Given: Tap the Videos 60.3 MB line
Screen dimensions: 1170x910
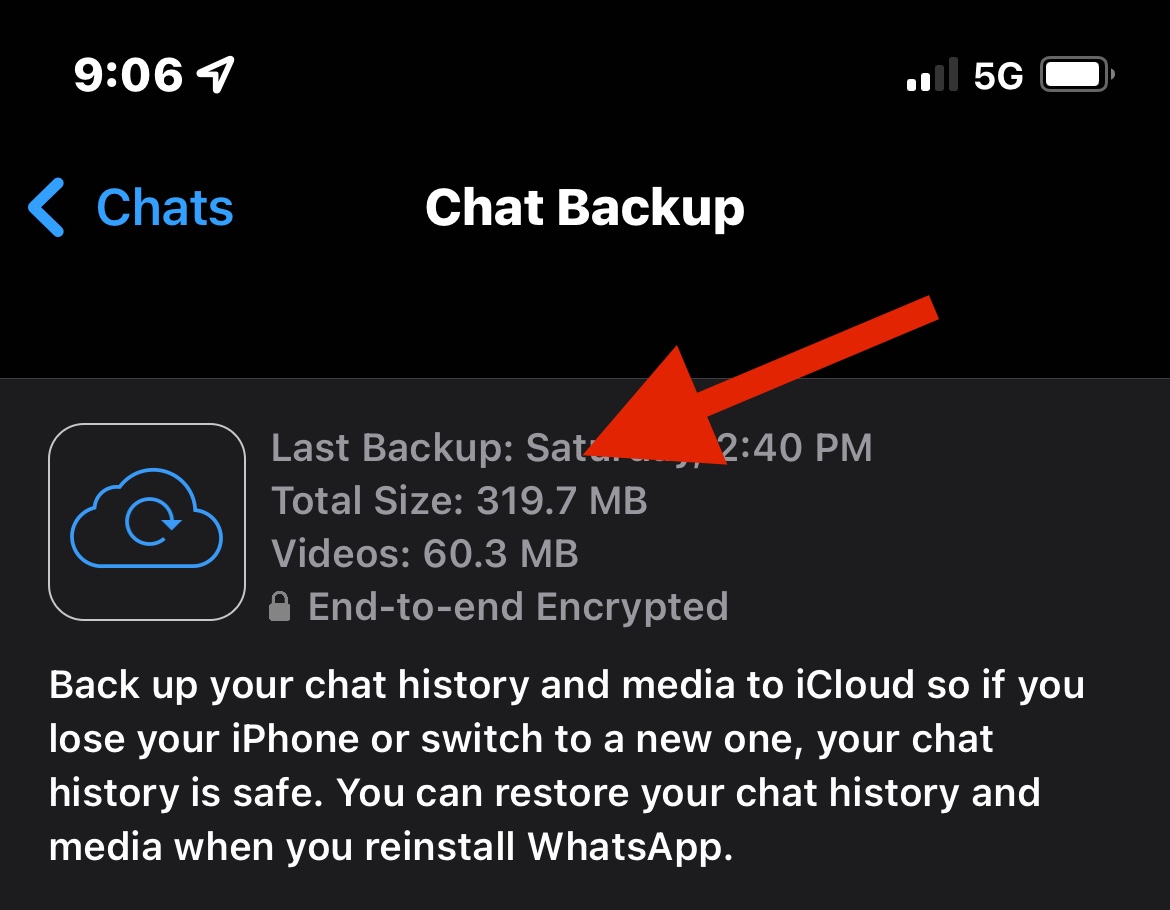Looking at the screenshot, I should coord(425,553).
